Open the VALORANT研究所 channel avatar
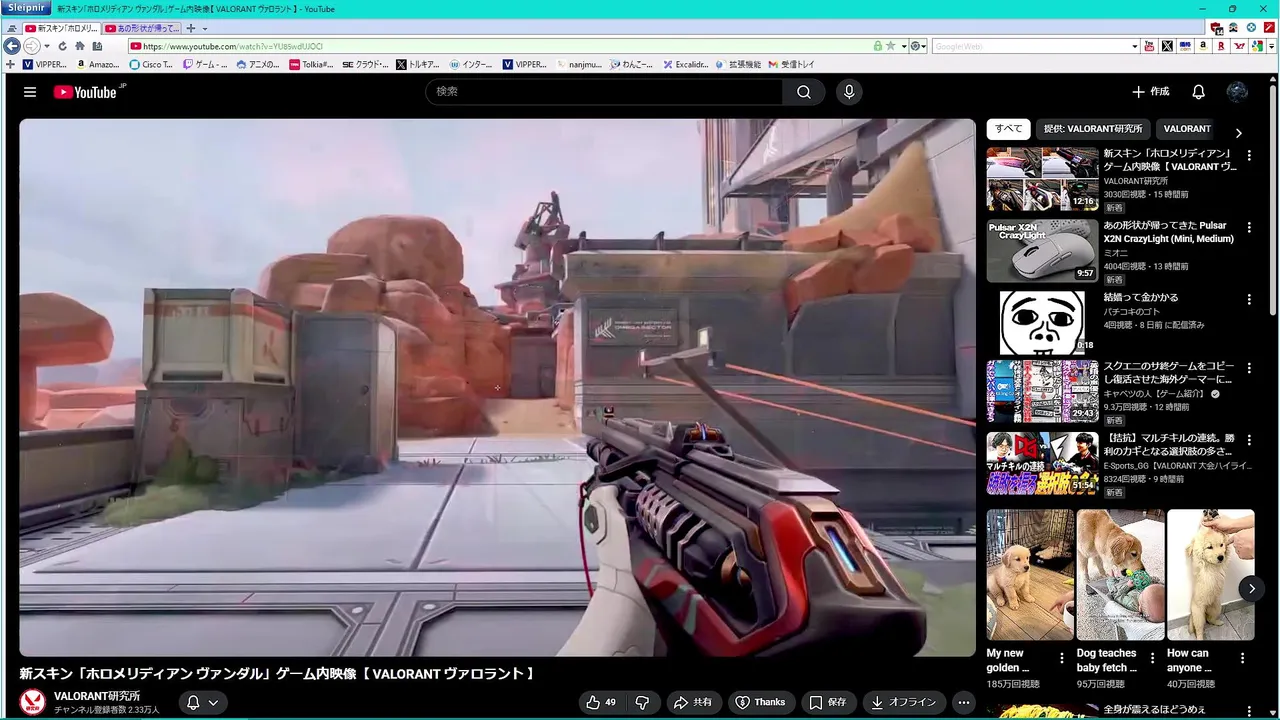1280x720 pixels. [x=33, y=702]
